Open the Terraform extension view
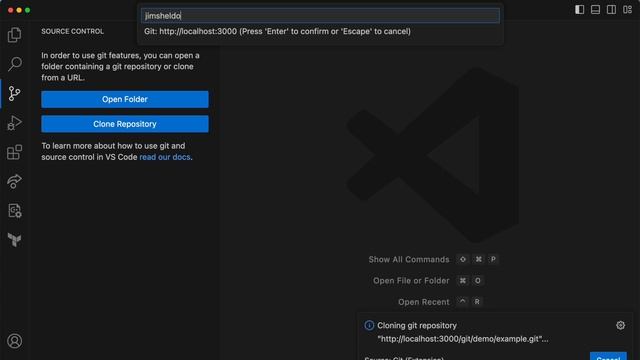Screen dimensions: 640x360 [x=14, y=240]
